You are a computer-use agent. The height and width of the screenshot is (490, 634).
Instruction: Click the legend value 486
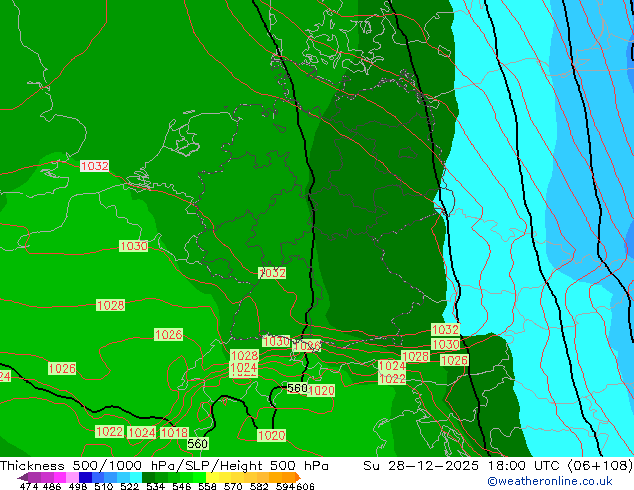(x=52, y=486)
